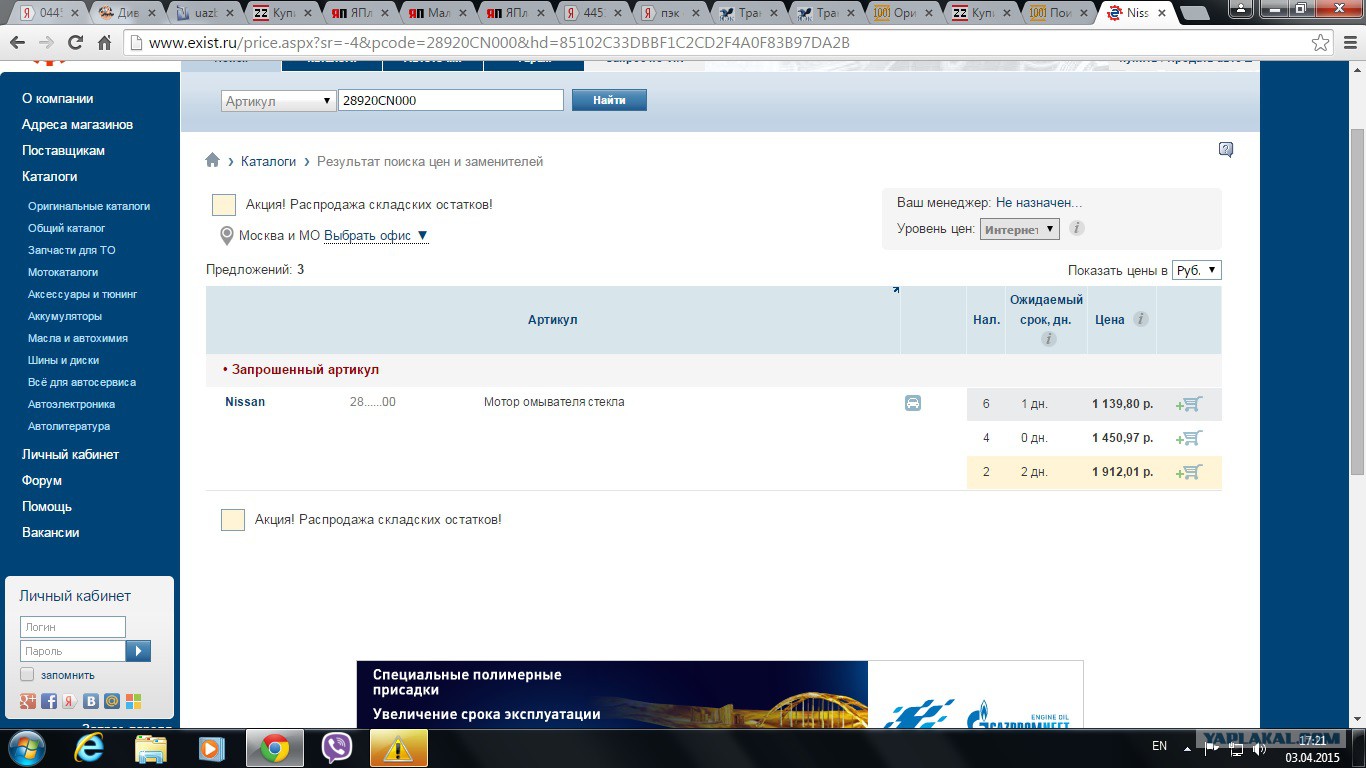Viewport: 1366px width, 768px height.
Task: Add the 1 912,01 р. offer to cart
Action: 1189,472
